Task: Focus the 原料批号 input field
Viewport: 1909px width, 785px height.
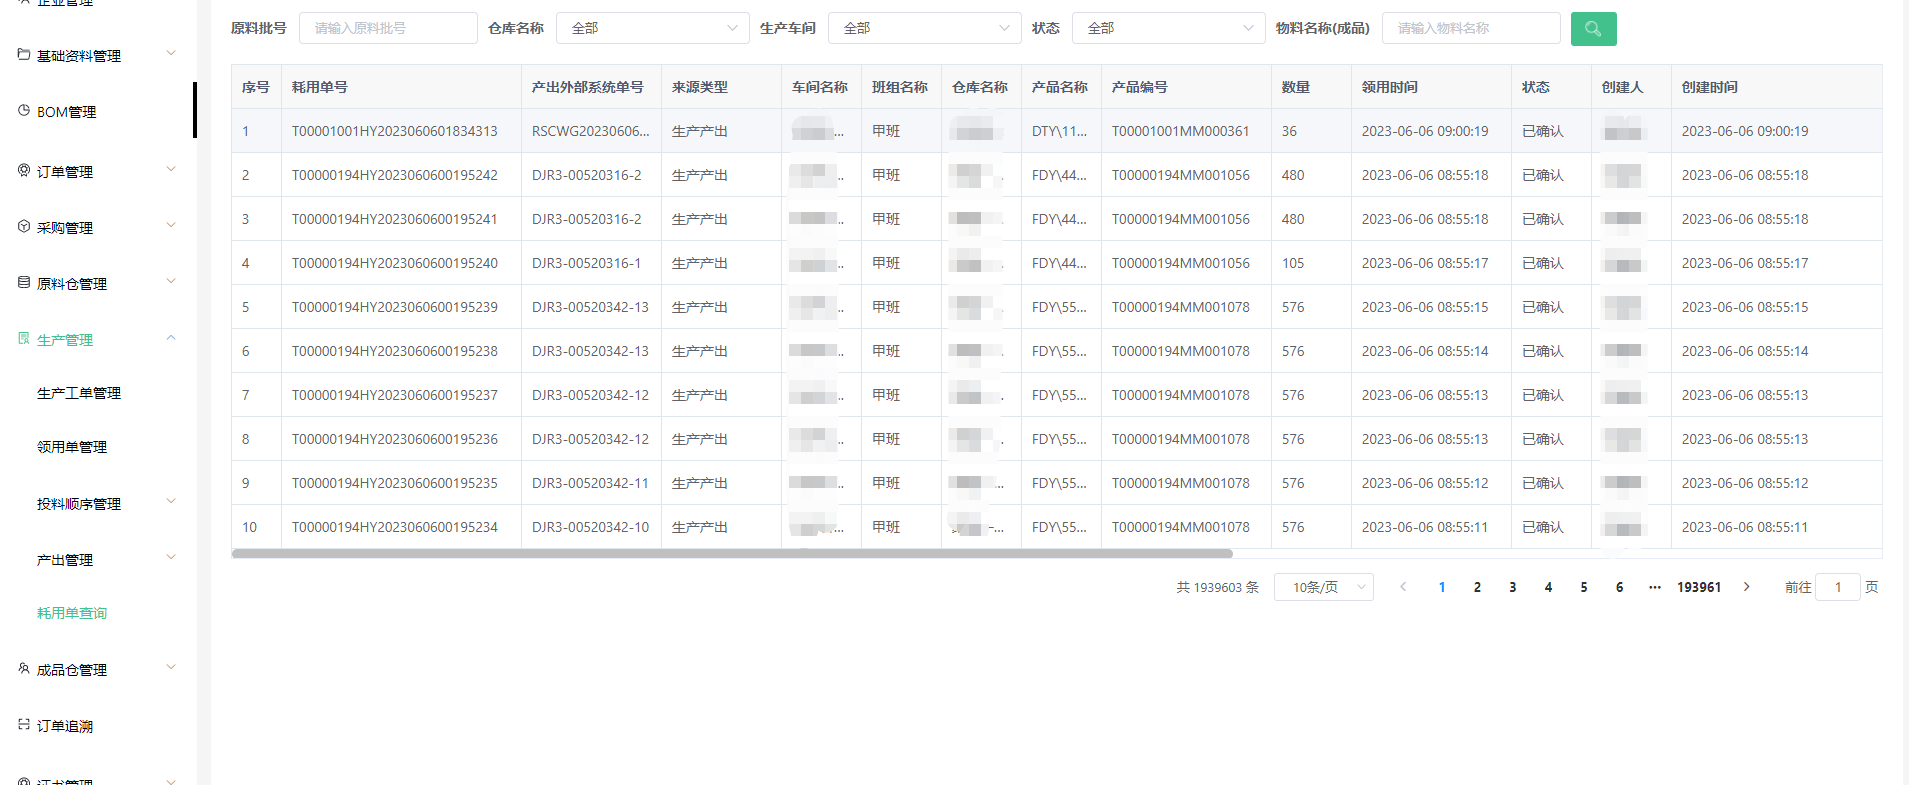Action: (x=388, y=29)
